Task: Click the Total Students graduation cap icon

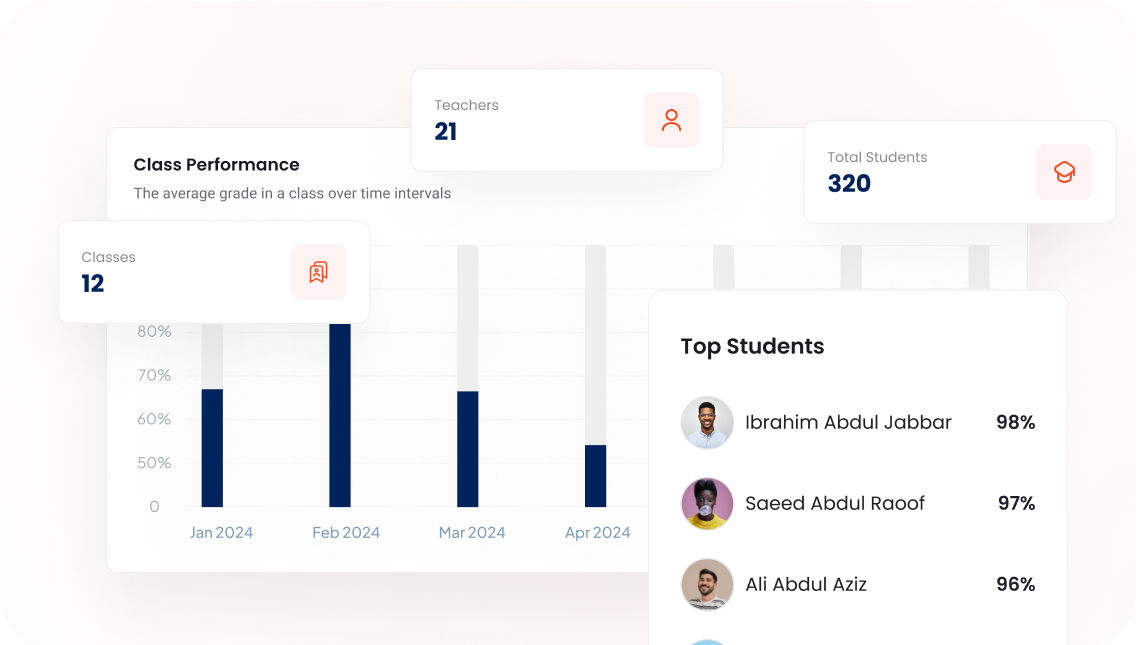Action: pyautogui.click(x=1064, y=172)
